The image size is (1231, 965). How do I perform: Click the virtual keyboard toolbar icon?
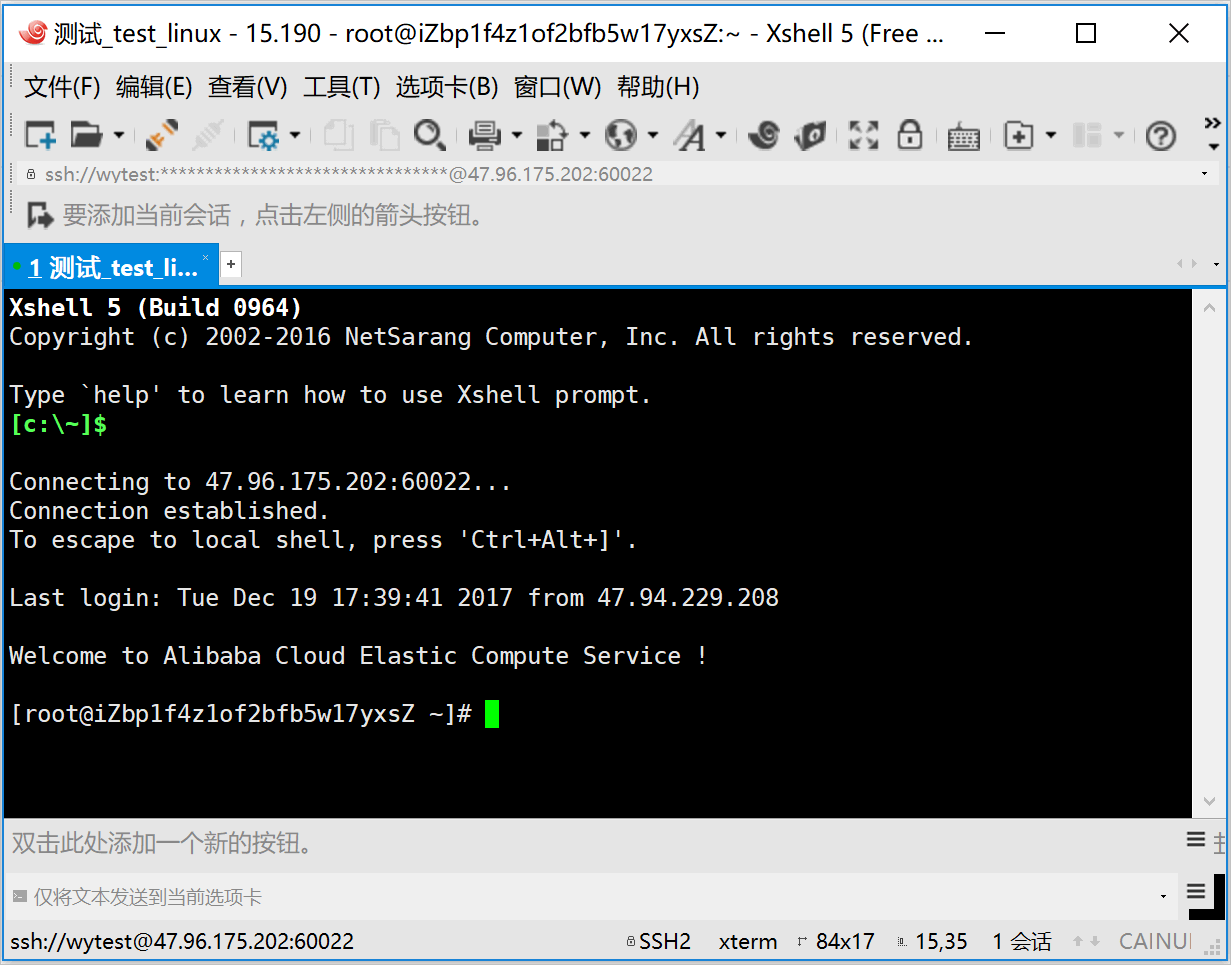[963, 135]
